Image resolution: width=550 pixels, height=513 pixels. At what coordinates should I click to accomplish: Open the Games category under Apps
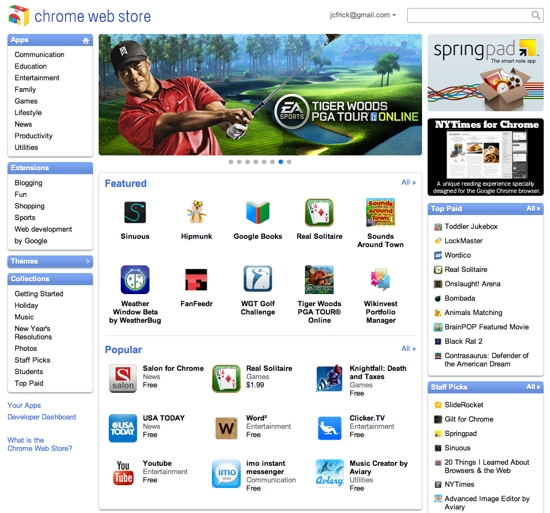pos(26,101)
